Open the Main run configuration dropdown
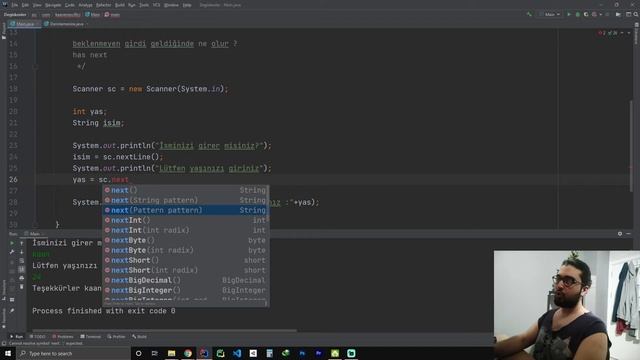640x360 pixels. [x=550, y=14]
